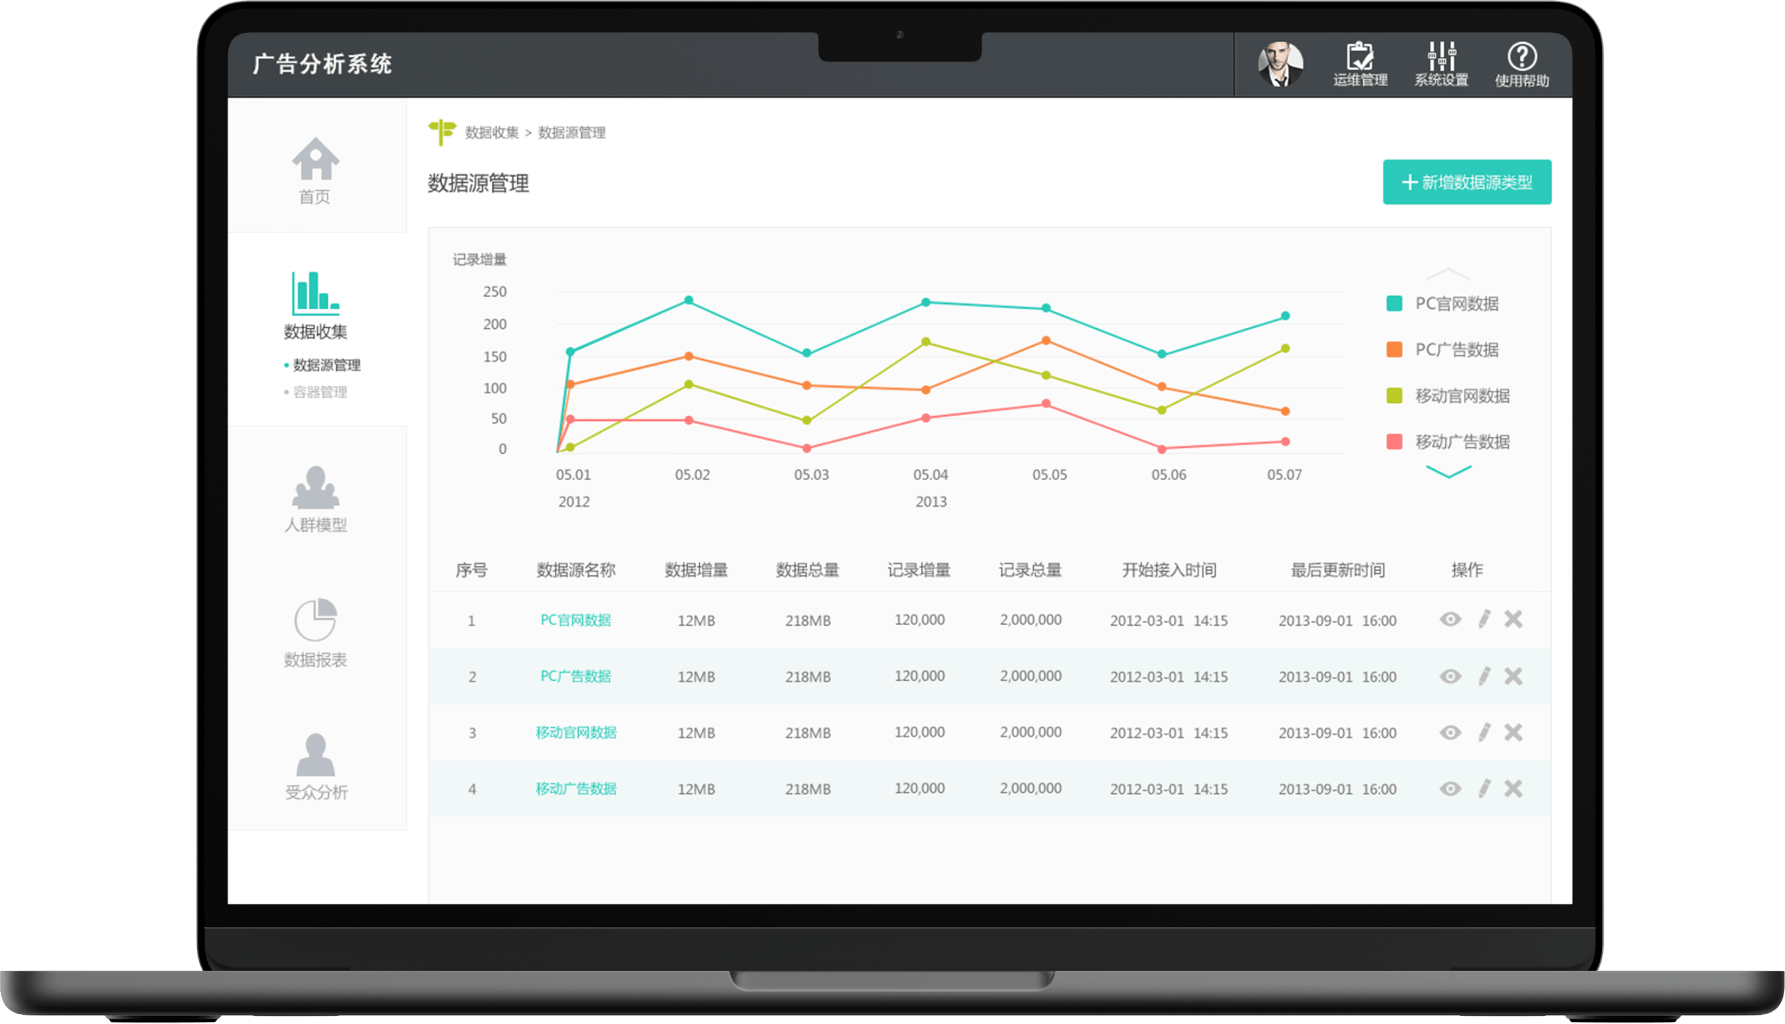Click the PC官网数据 legend color swatch
Screen dimensions: 1785x1024
1394,304
